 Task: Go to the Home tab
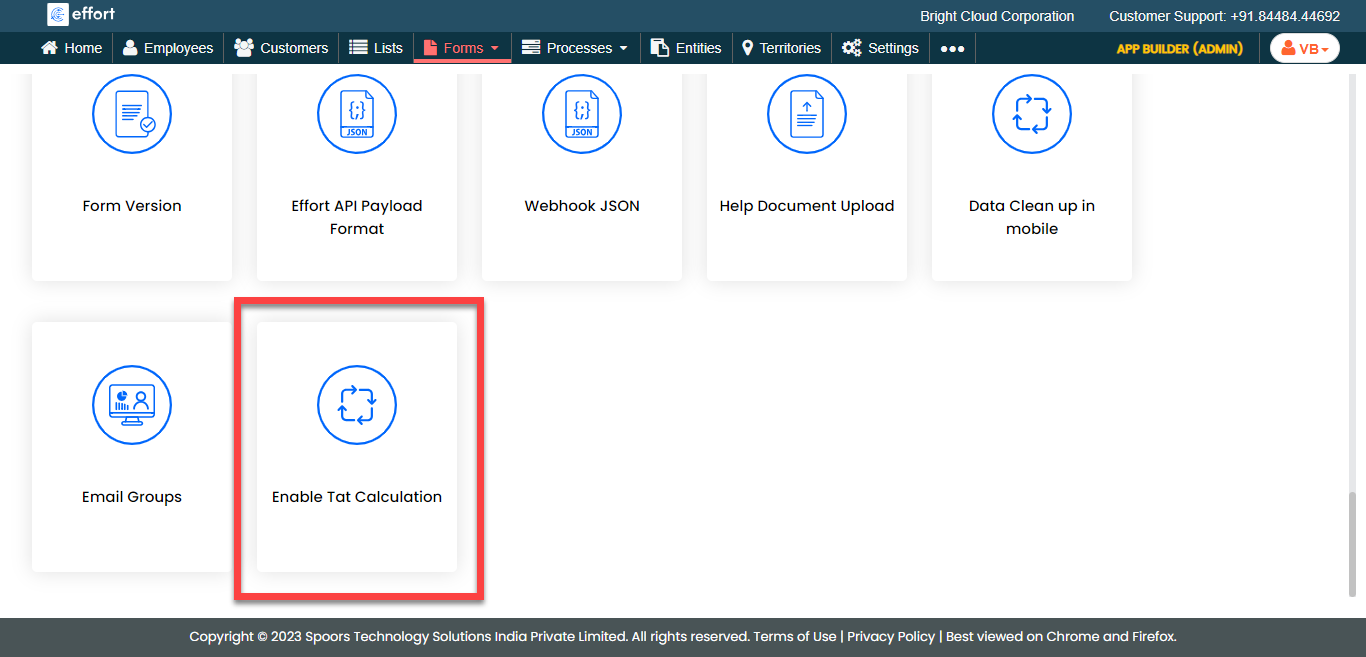point(71,48)
